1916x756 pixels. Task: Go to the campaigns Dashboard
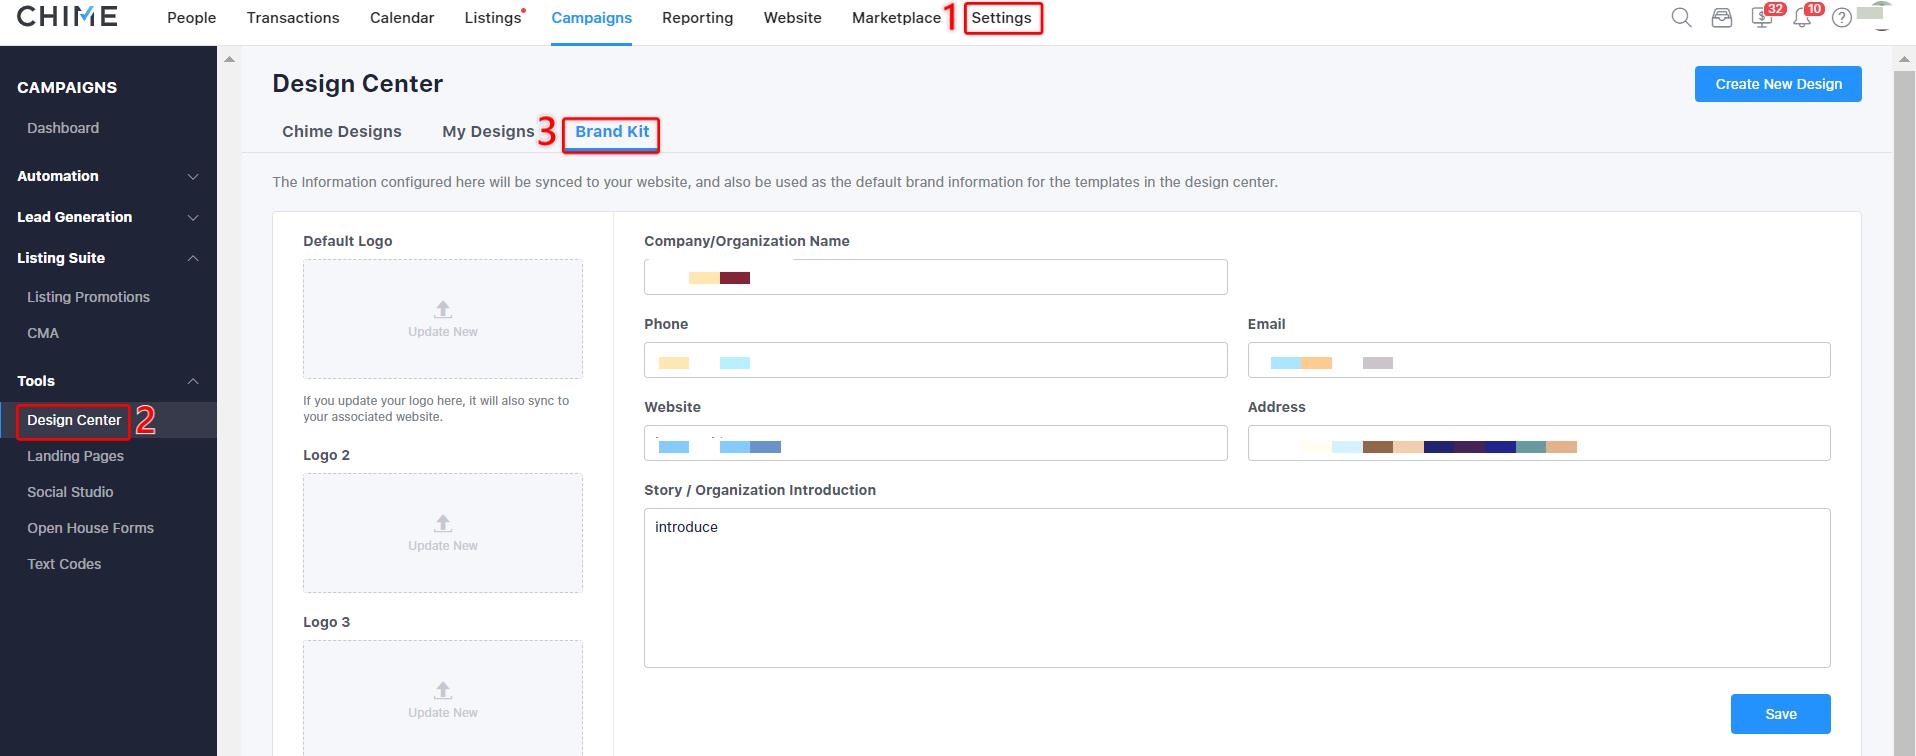pyautogui.click(x=63, y=128)
